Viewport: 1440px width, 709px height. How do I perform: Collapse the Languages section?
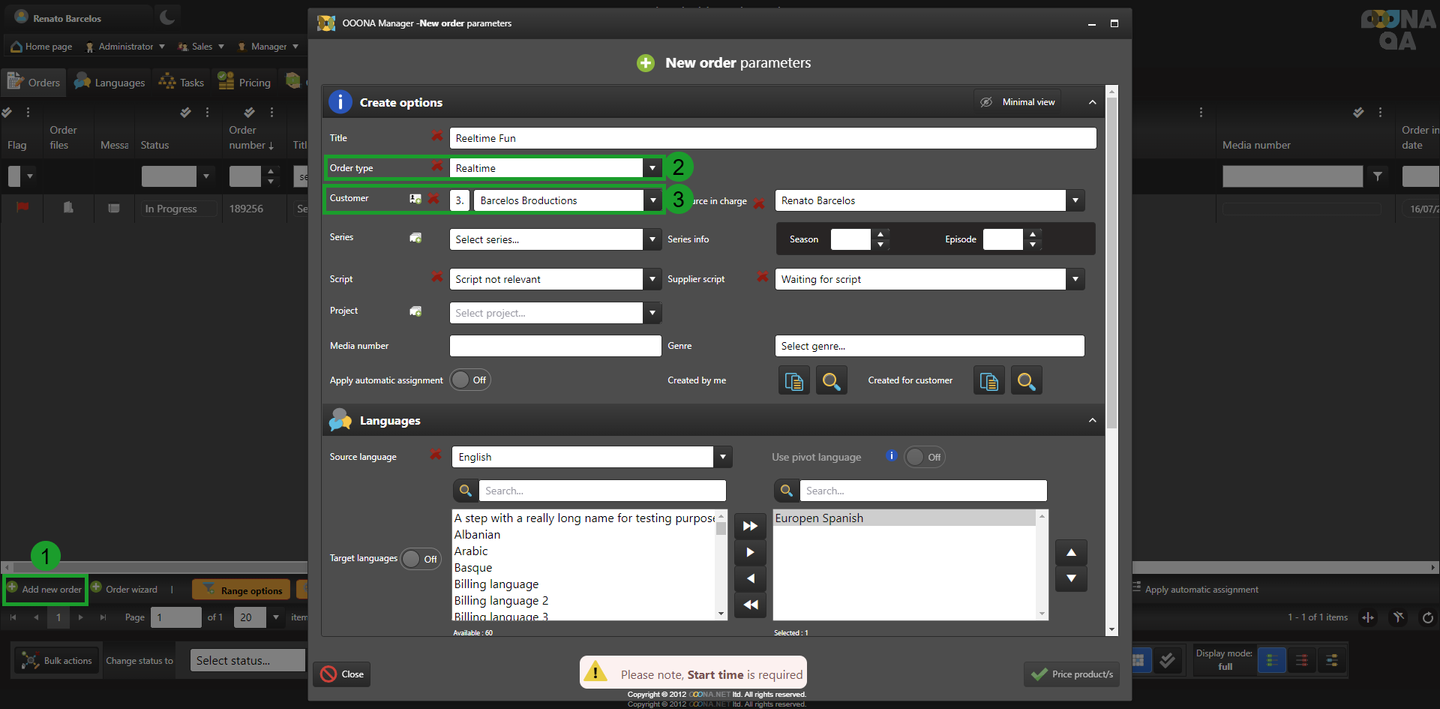coord(1092,421)
